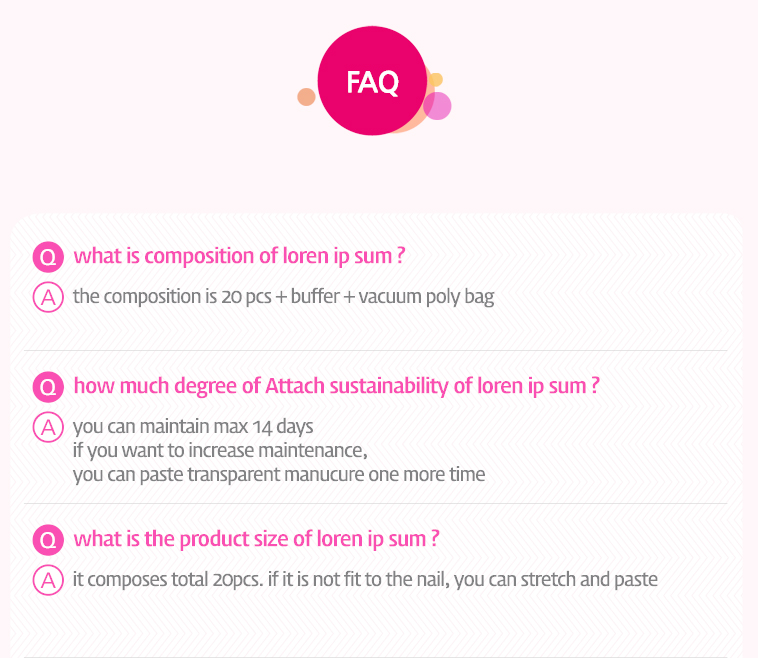Viewport: 758px width, 658px height.
Task: Click the transparent manucure answer line
Action: pyautogui.click(x=279, y=475)
